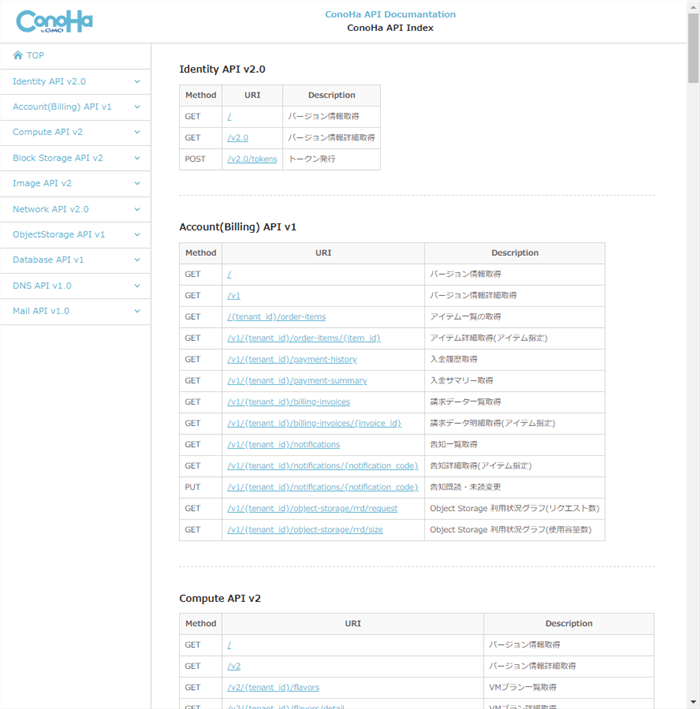Click the object-storage/rrd/request link
The width and height of the screenshot is (700, 709).
click(312, 508)
